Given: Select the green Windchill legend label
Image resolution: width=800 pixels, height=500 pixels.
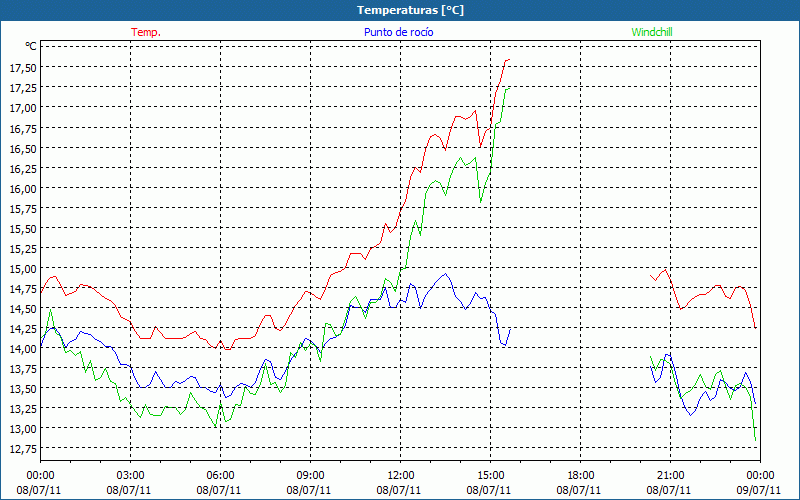Looking at the screenshot, I should 652,32.
